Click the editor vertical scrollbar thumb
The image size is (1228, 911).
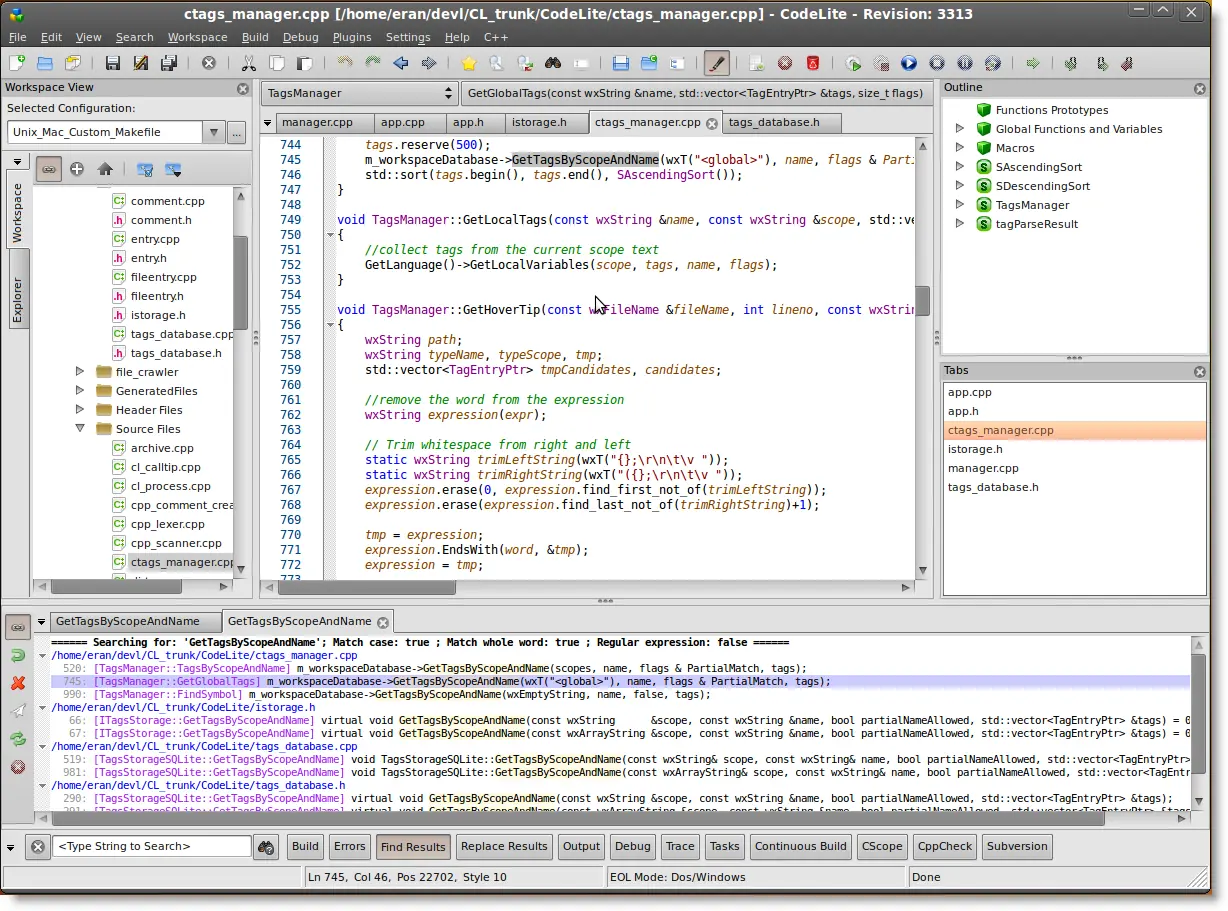click(x=923, y=300)
